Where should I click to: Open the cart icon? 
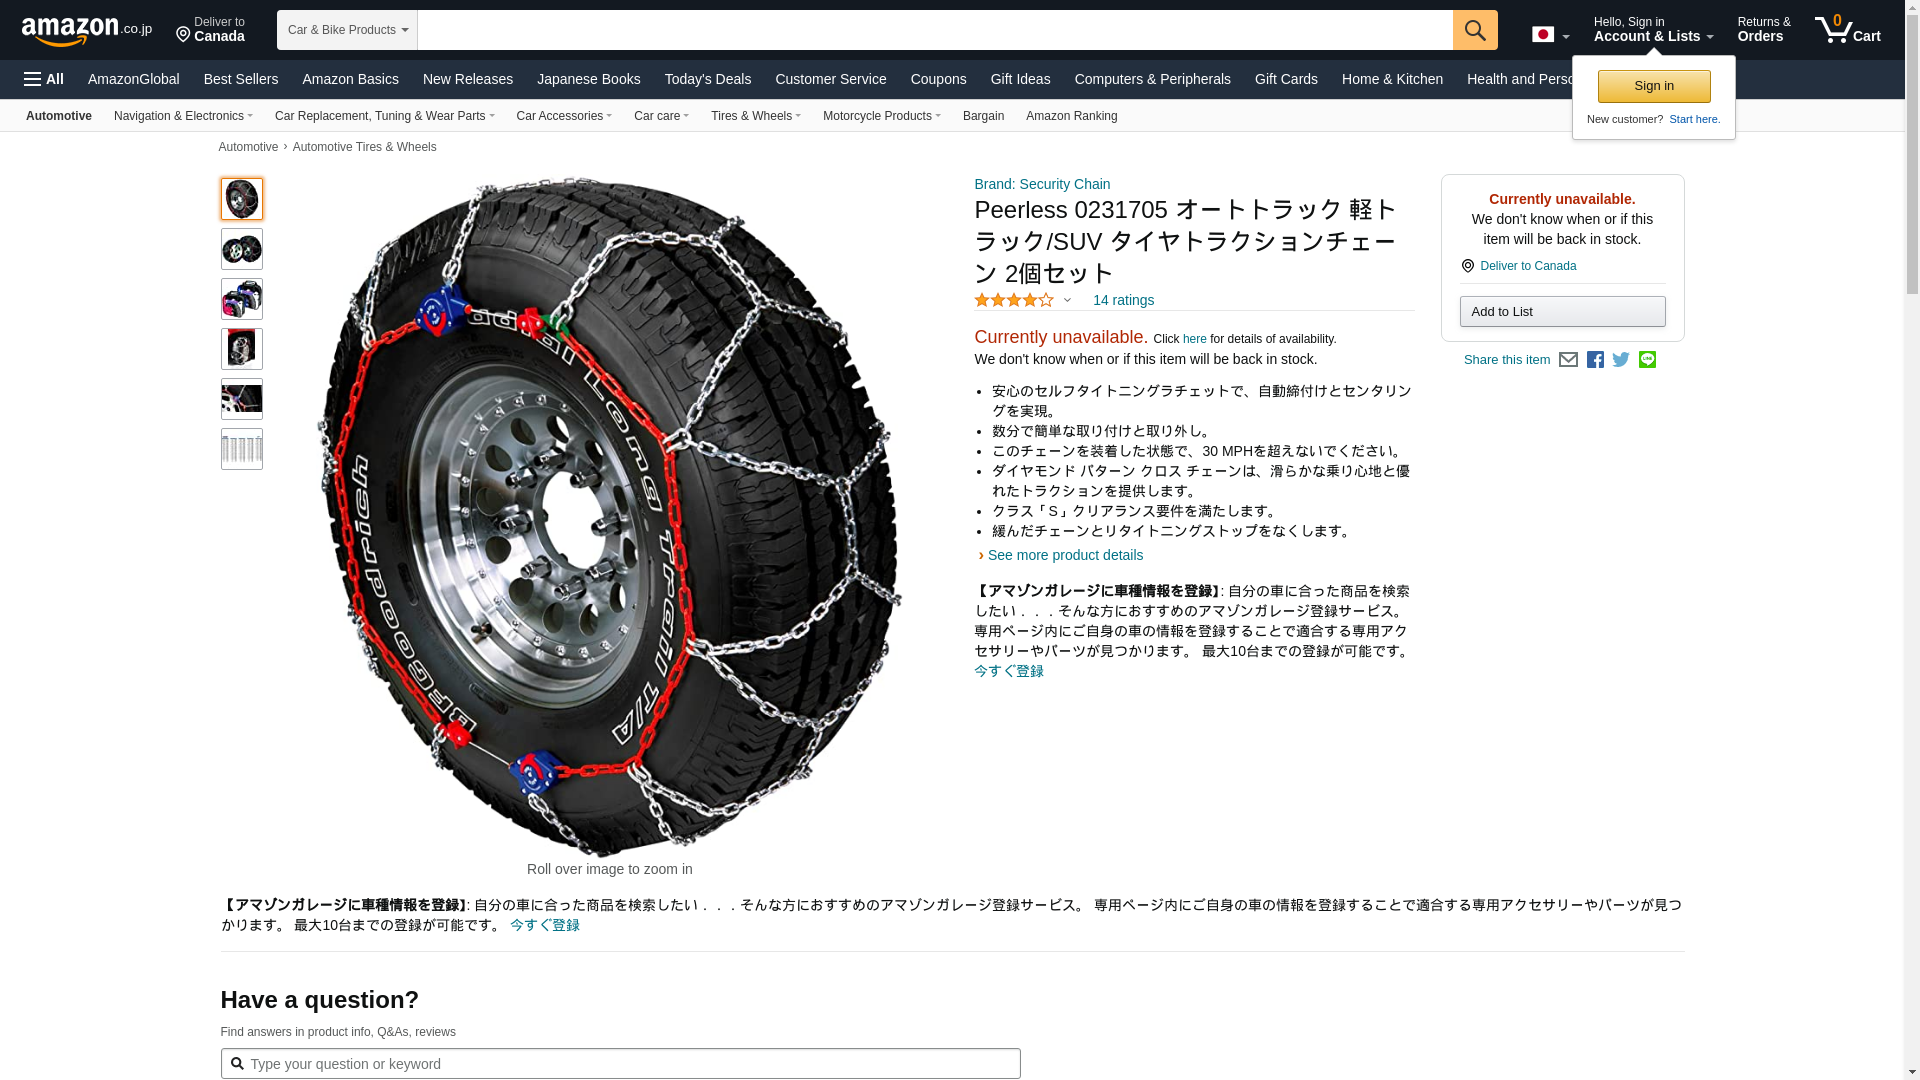click(1847, 30)
